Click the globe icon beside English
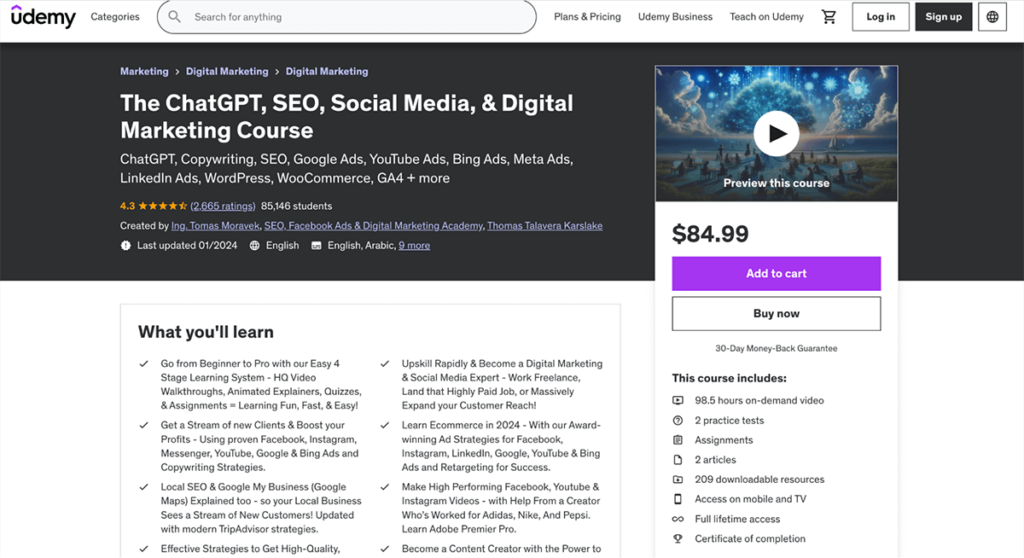 click(x=255, y=245)
